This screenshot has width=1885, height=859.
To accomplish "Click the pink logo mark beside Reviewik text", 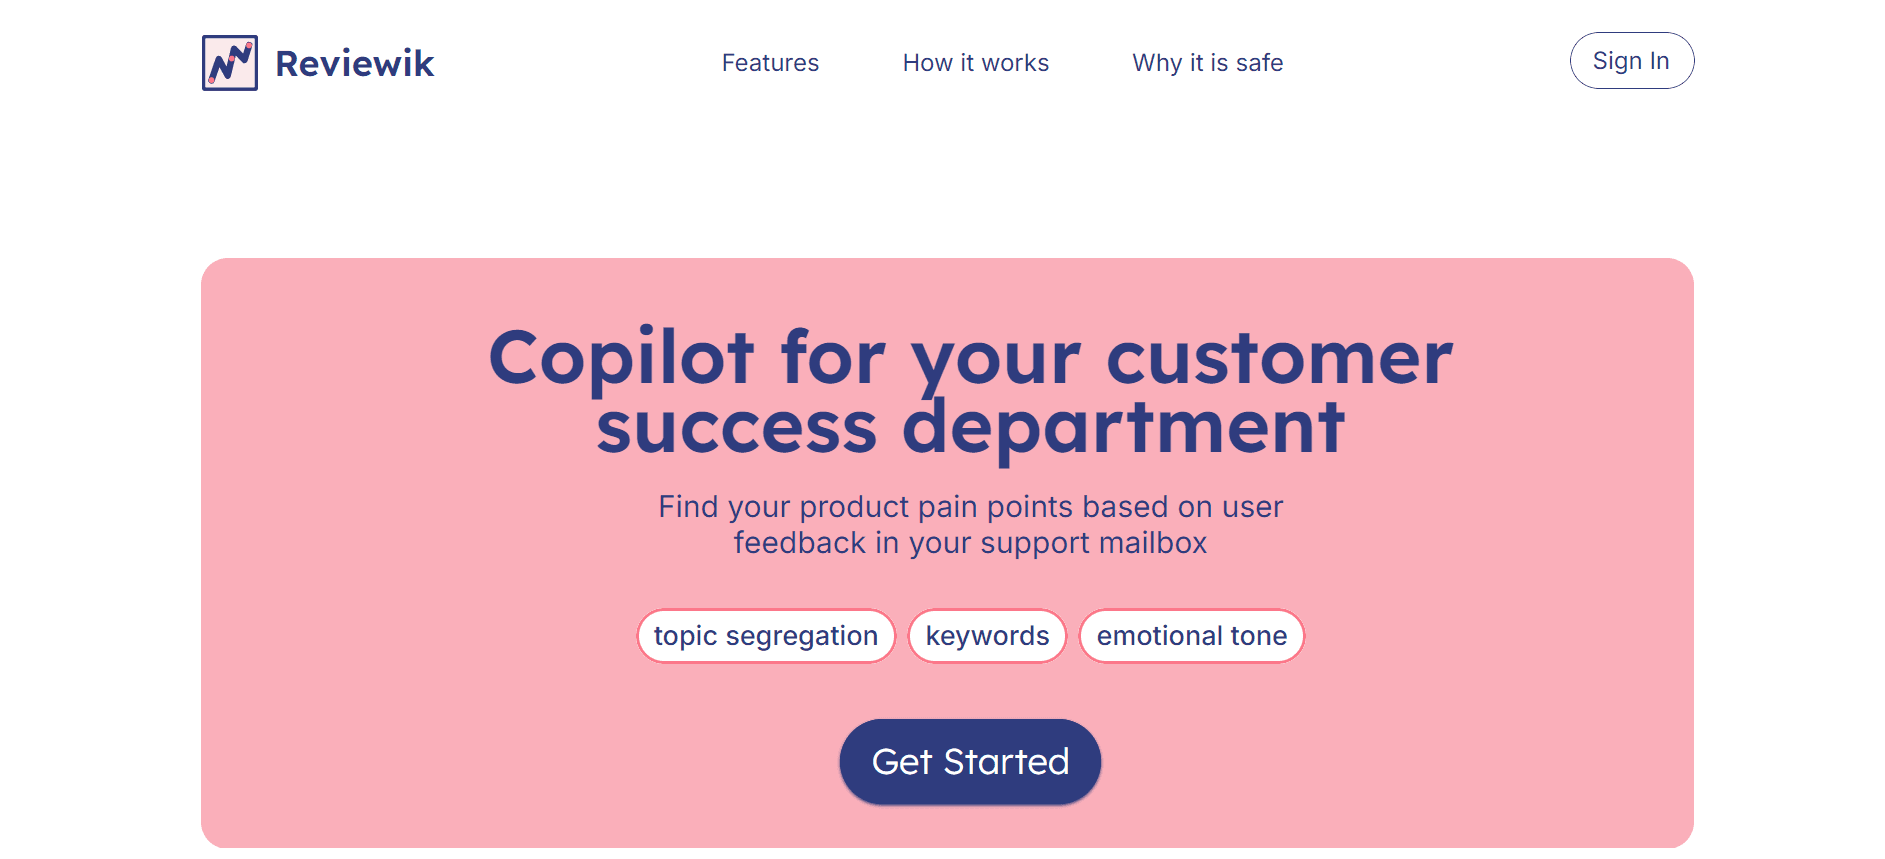I will pyautogui.click(x=229, y=62).
